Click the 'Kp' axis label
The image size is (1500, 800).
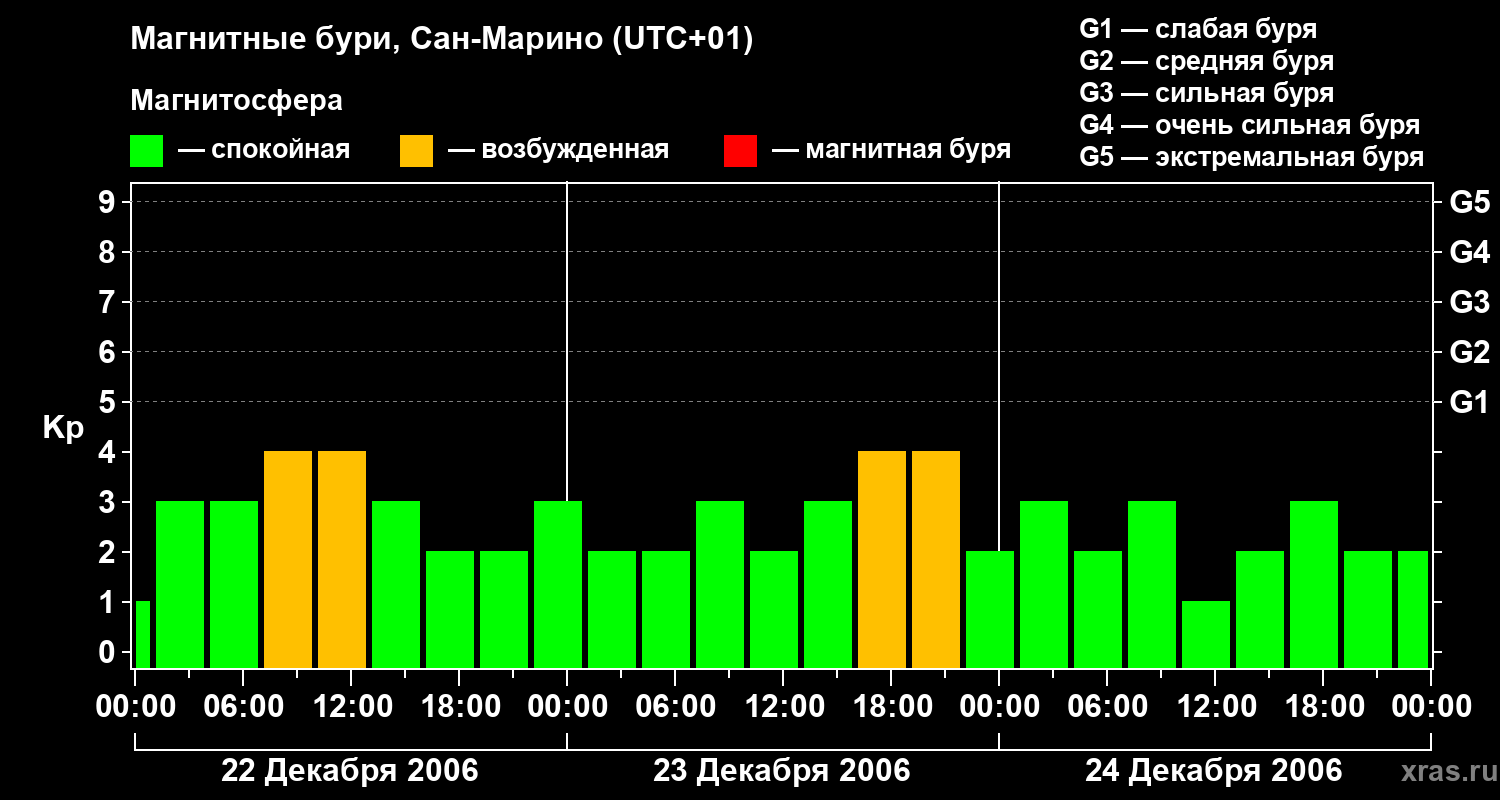63,428
